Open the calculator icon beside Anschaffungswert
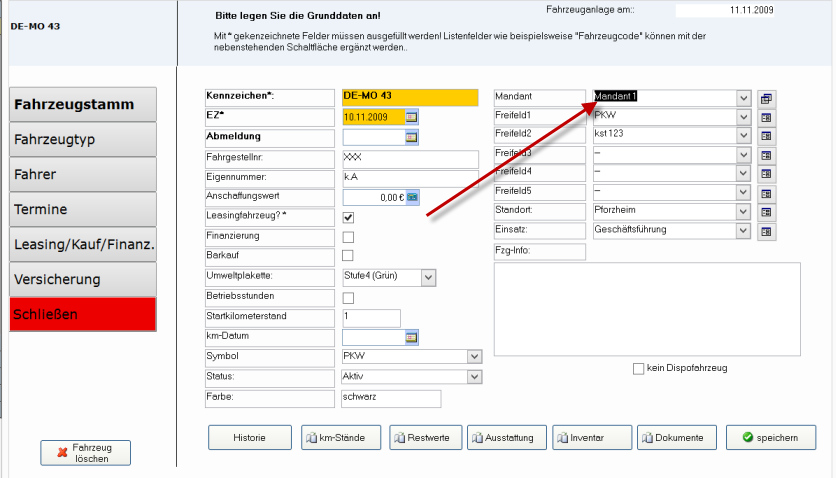This screenshot has height=478, width=836. pos(412,197)
